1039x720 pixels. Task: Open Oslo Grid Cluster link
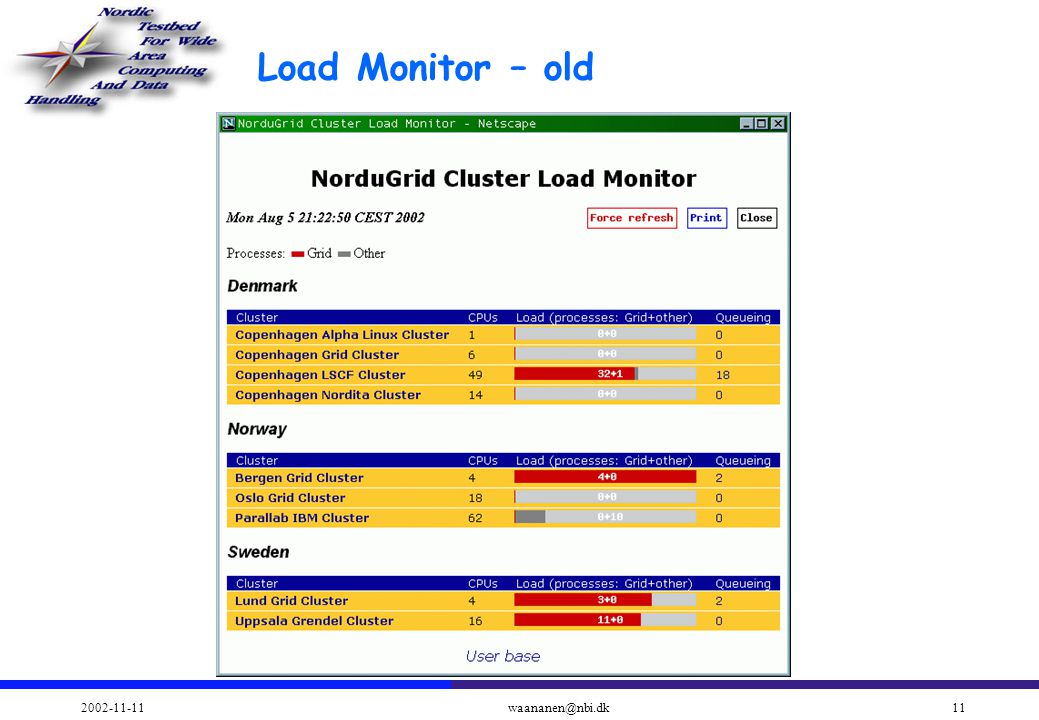click(290, 497)
